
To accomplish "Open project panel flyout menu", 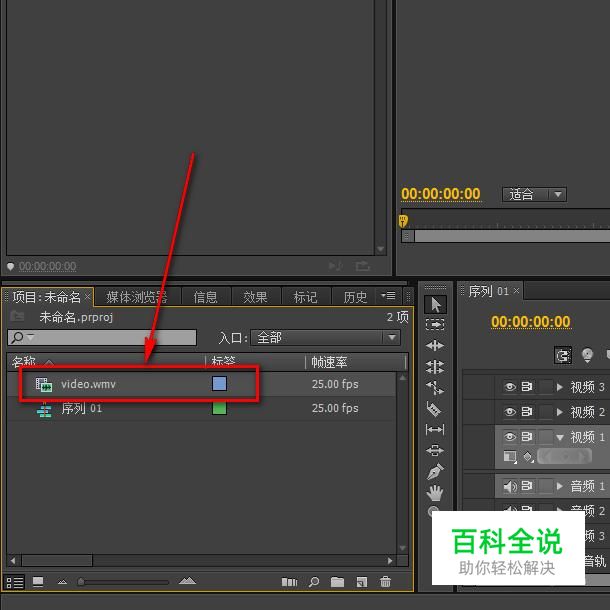I will tap(388, 296).
